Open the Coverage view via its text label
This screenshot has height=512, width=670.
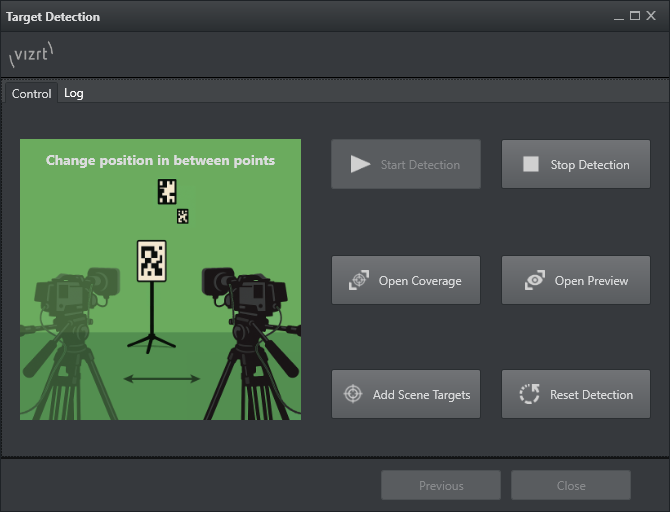coord(420,281)
